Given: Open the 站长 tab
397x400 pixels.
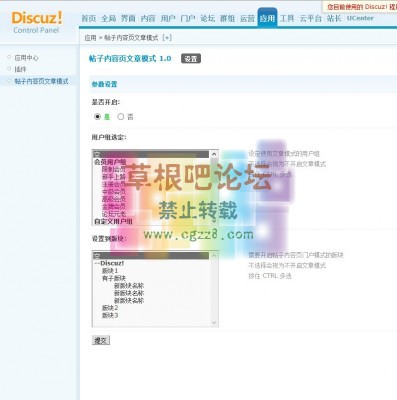Looking at the screenshot, I should coord(334,19).
